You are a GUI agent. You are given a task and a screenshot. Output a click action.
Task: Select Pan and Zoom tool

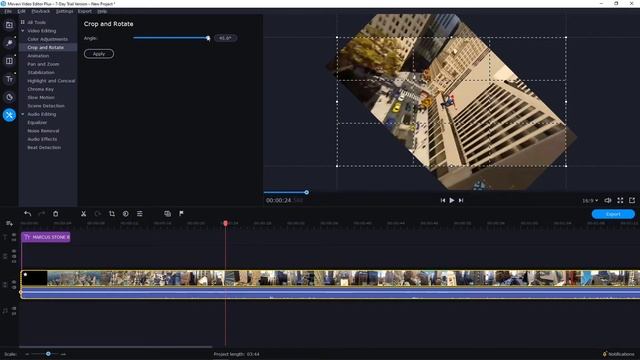click(43, 64)
